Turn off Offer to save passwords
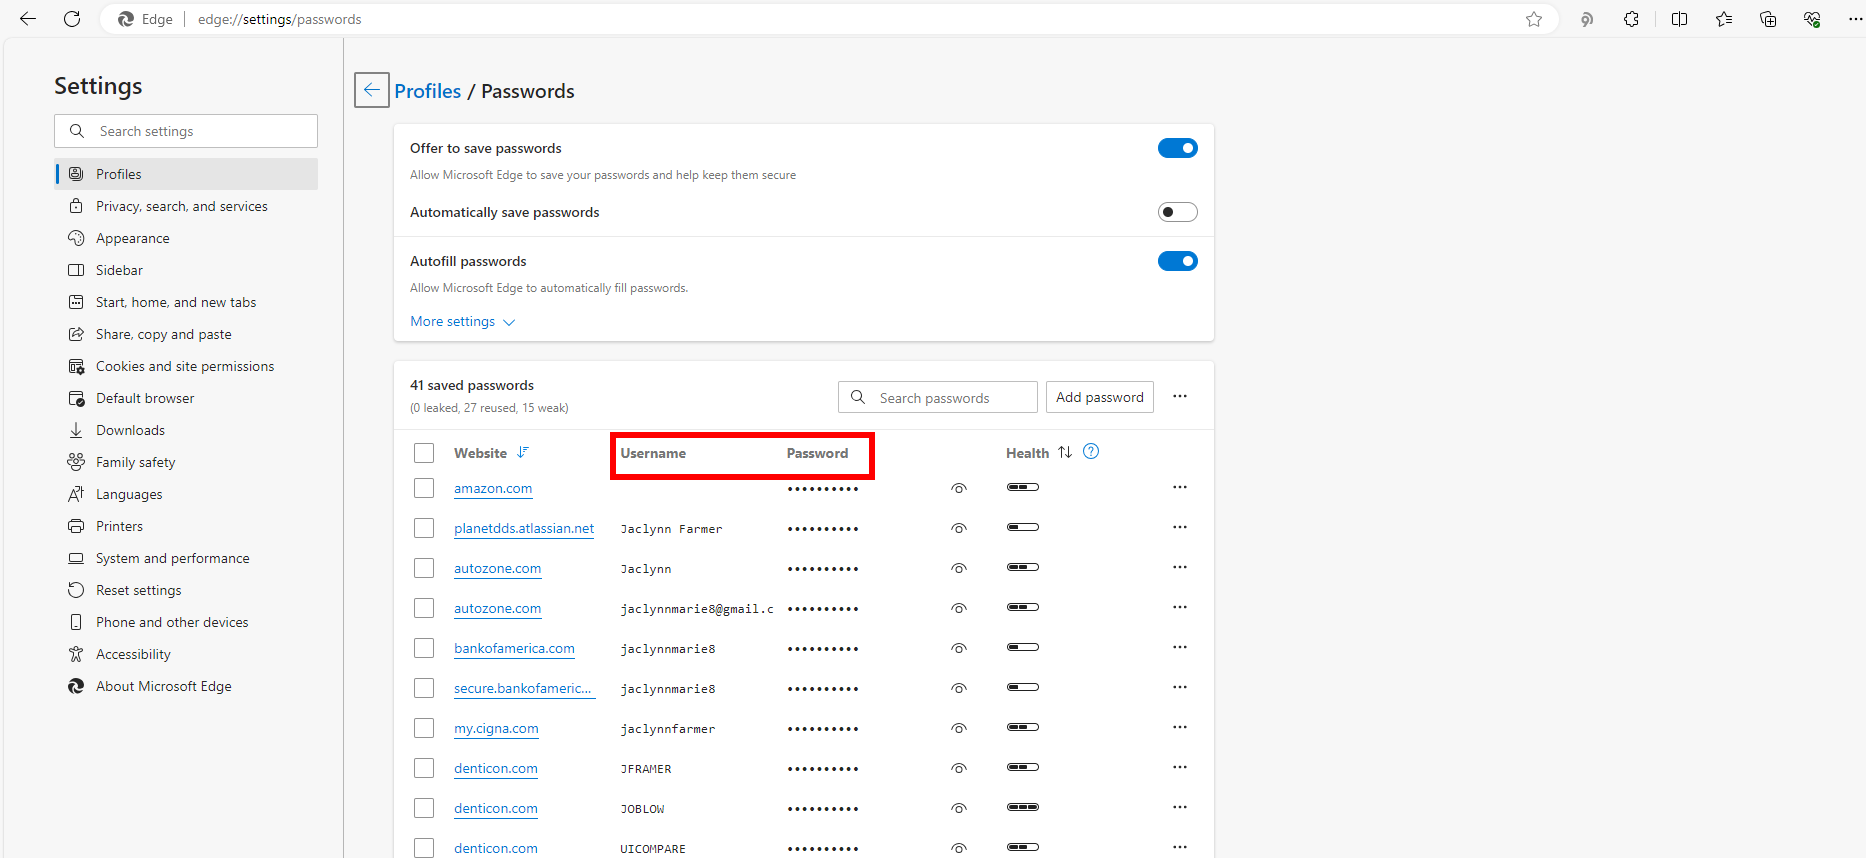The height and width of the screenshot is (858, 1866). (x=1177, y=148)
